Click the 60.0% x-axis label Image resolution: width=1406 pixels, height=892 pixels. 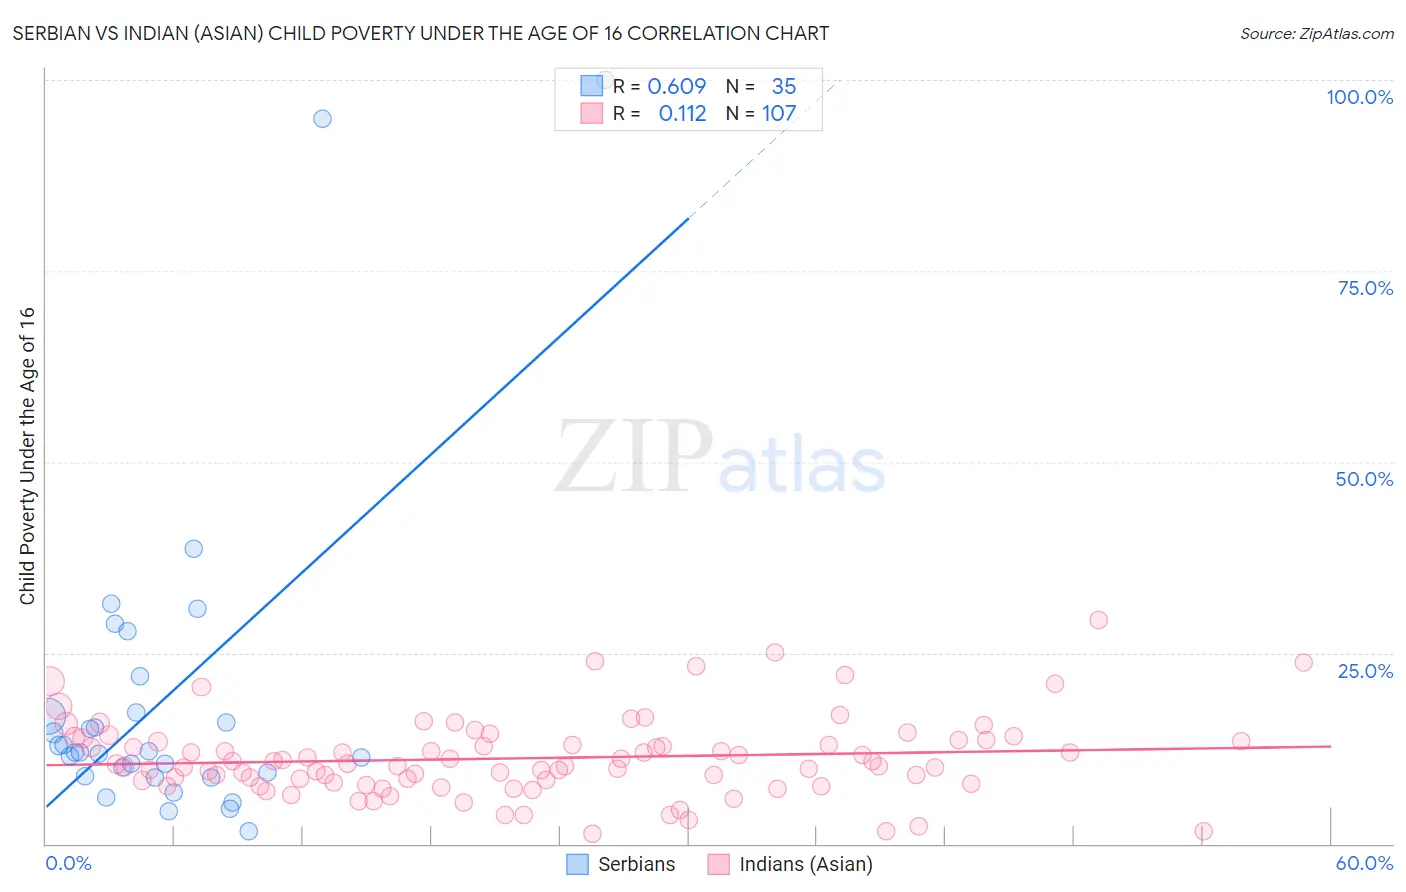click(x=1364, y=863)
